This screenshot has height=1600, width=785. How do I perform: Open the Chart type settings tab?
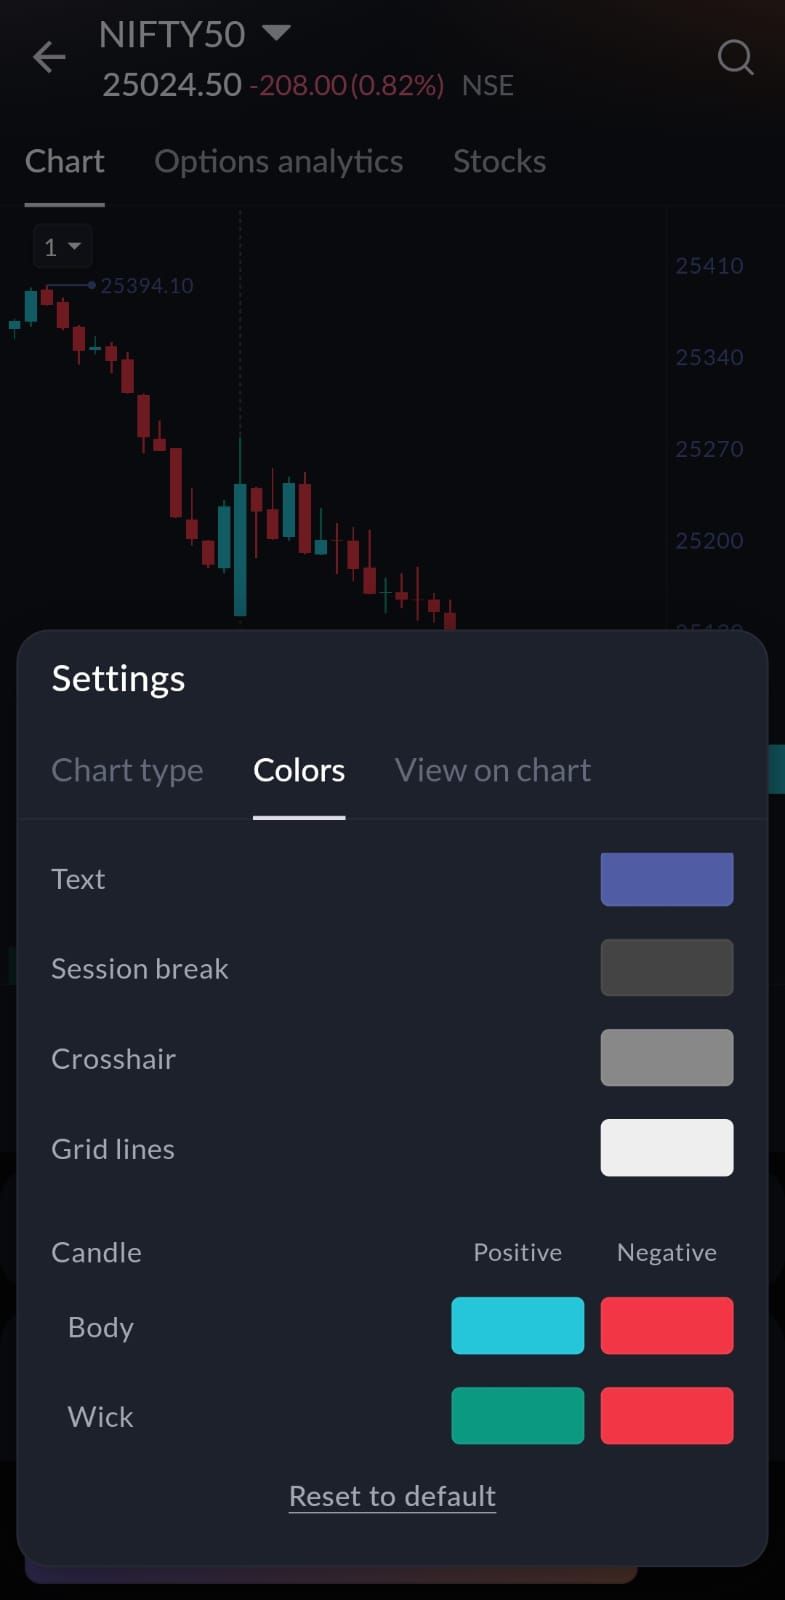[127, 770]
